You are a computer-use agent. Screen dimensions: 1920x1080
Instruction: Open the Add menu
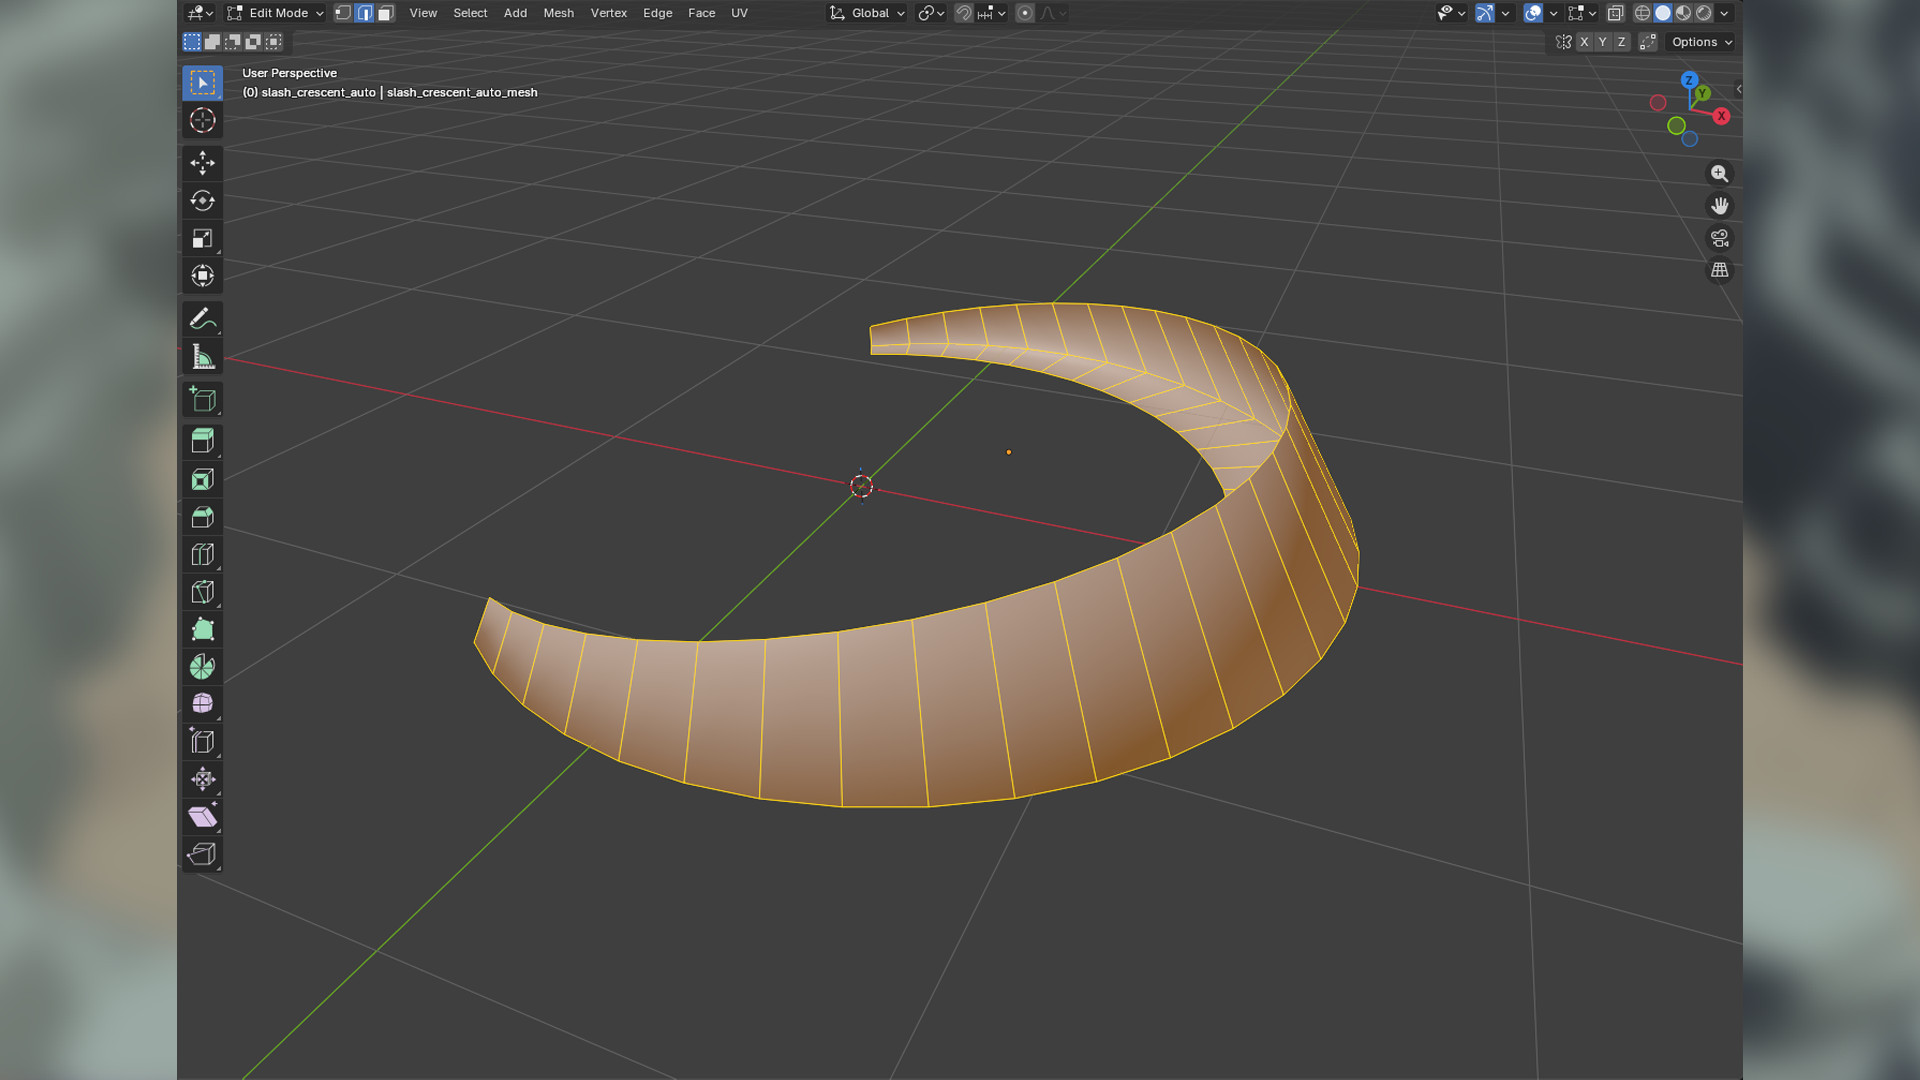pos(515,13)
